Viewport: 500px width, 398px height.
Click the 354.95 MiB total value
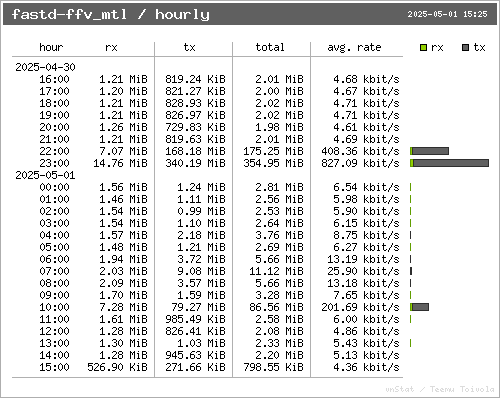273,163
